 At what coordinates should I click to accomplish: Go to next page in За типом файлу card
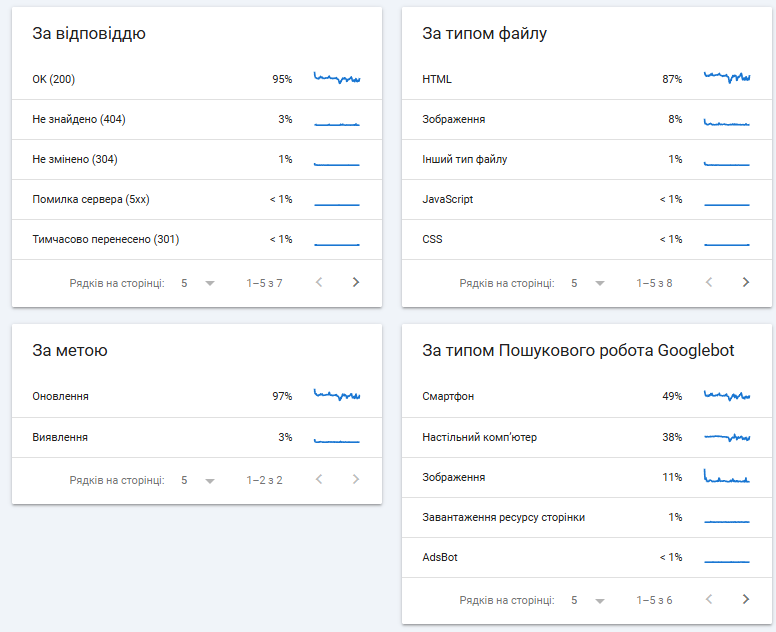click(x=746, y=283)
